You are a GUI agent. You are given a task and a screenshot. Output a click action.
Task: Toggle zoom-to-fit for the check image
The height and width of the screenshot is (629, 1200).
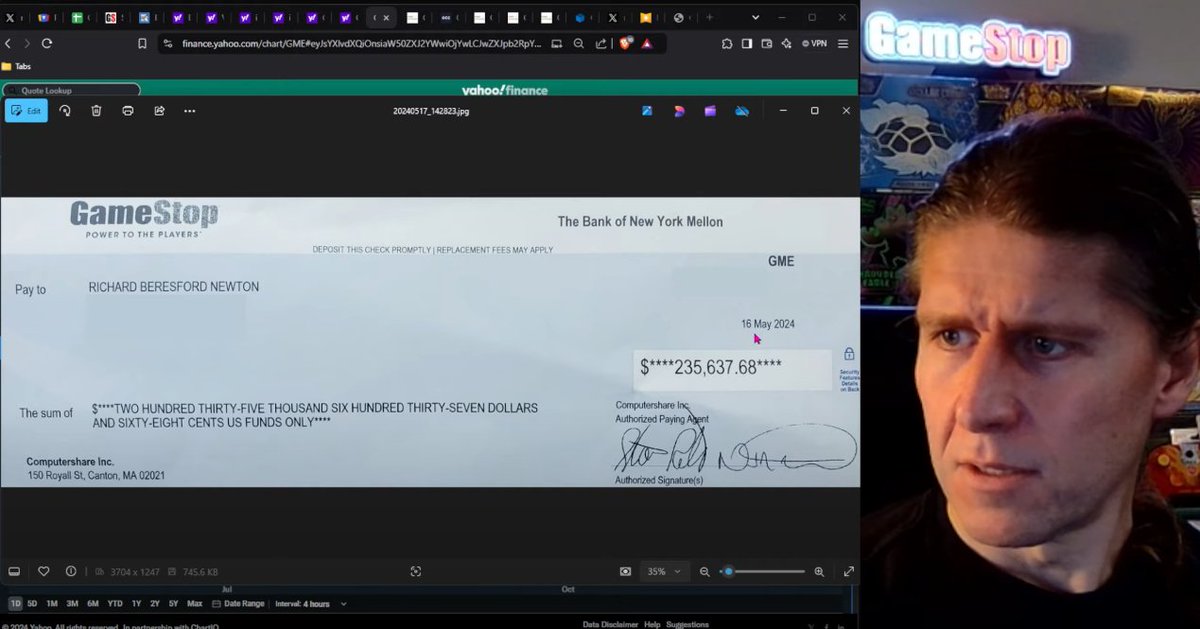(x=416, y=571)
